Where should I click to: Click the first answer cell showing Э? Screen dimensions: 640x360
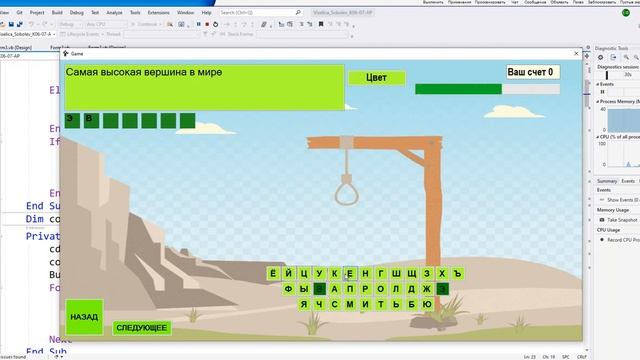pyautogui.click(x=72, y=121)
